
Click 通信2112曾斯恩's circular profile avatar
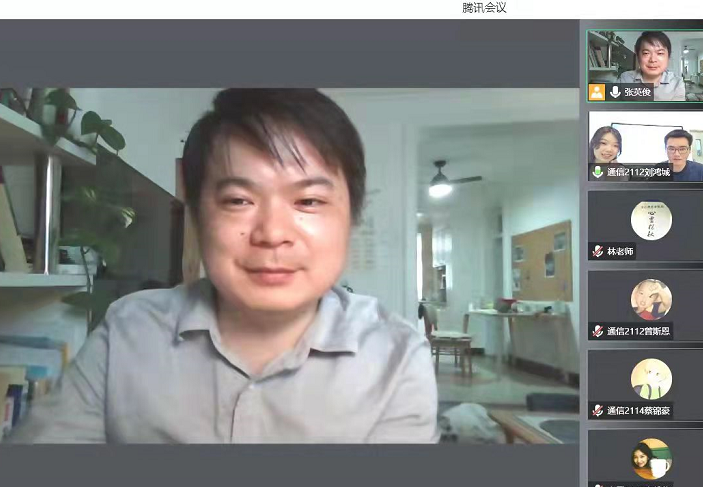651,299
